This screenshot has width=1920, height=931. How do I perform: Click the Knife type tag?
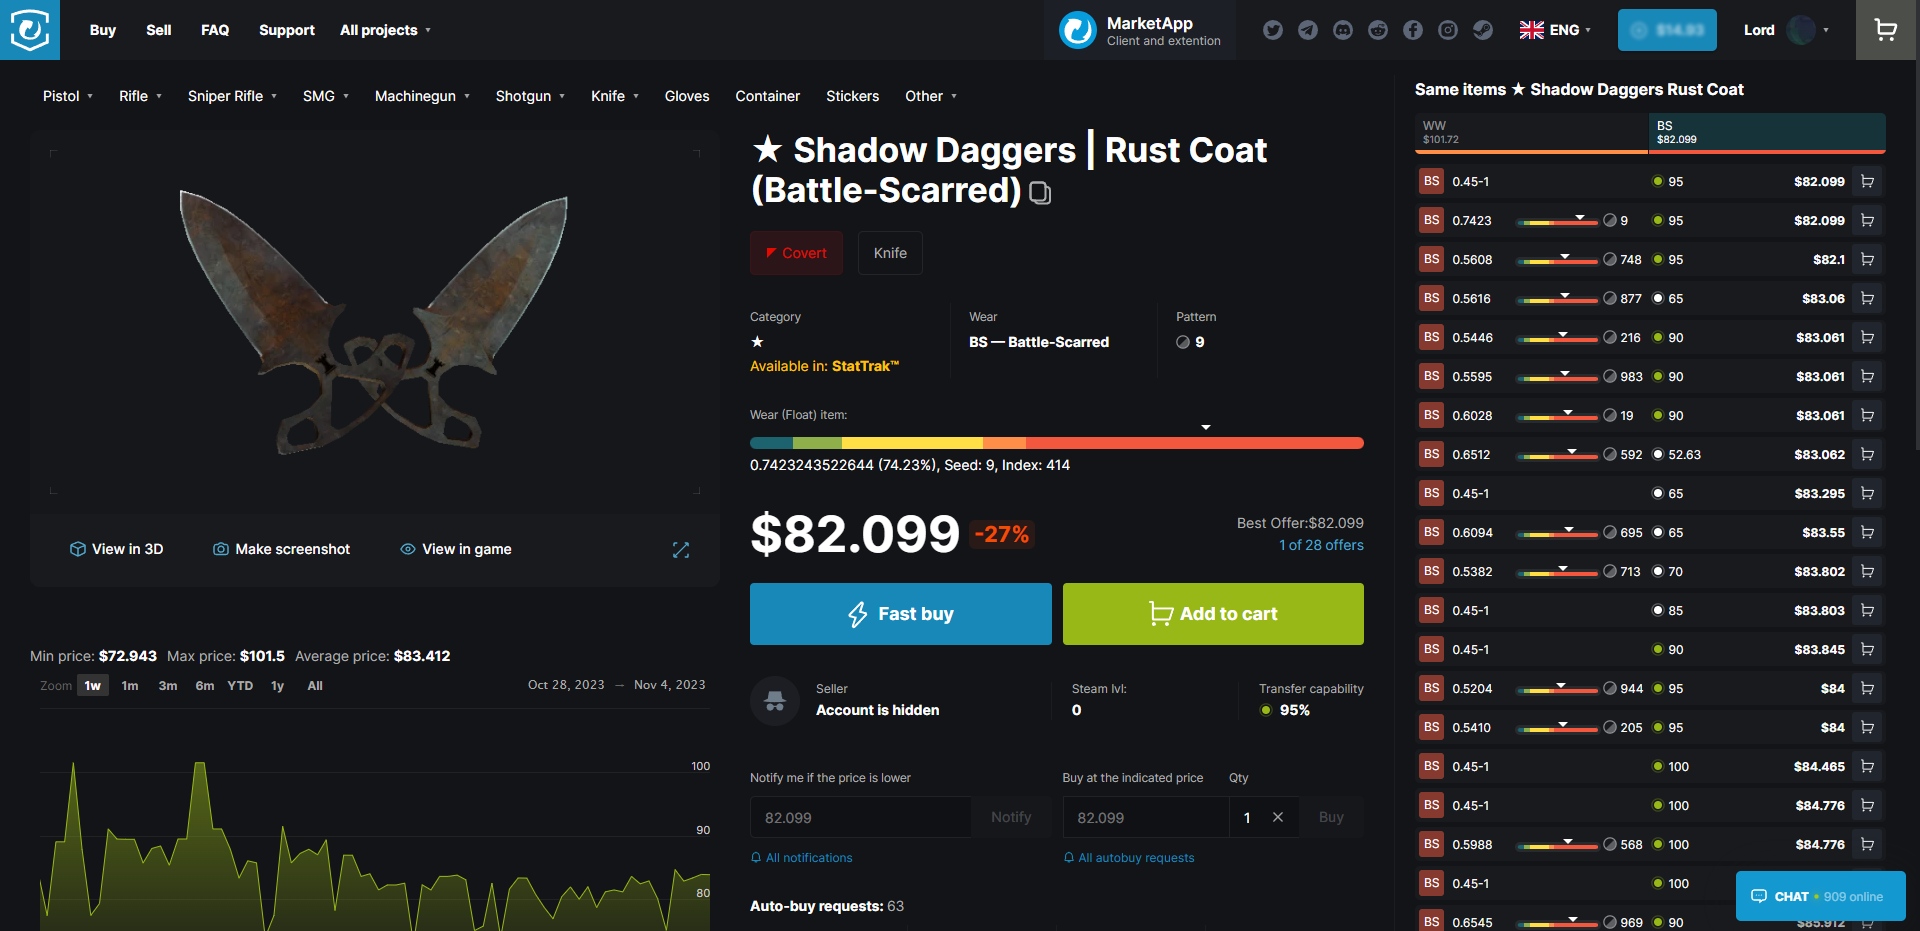(890, 253)
